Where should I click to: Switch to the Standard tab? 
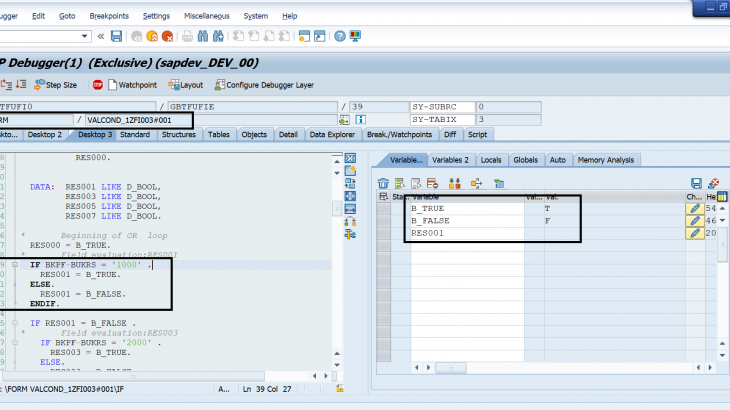(135, 134)
